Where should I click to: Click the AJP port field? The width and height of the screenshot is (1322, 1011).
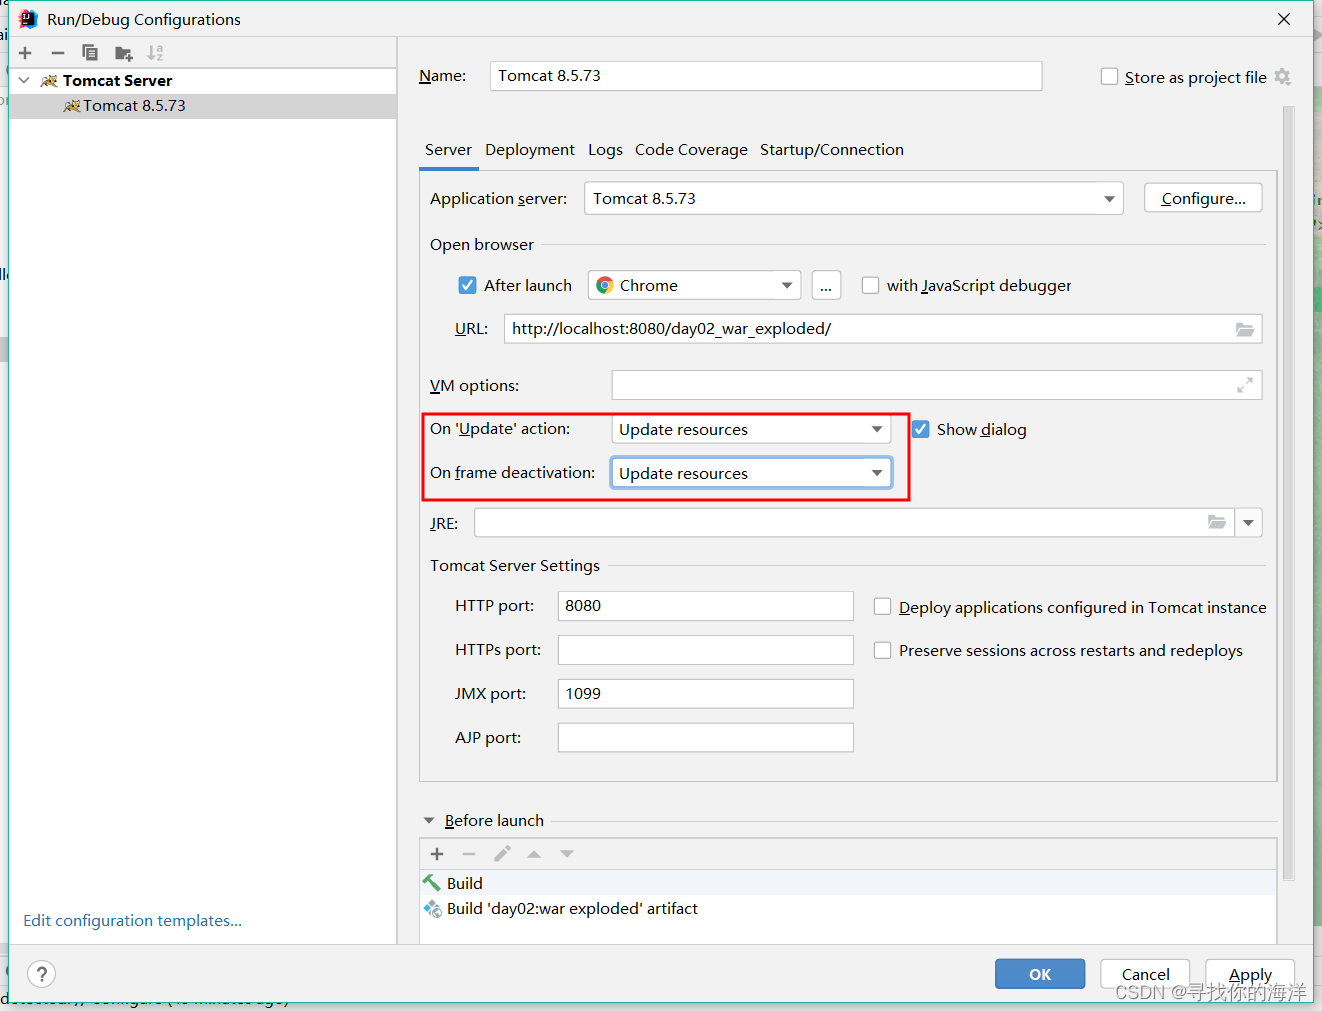706,738
